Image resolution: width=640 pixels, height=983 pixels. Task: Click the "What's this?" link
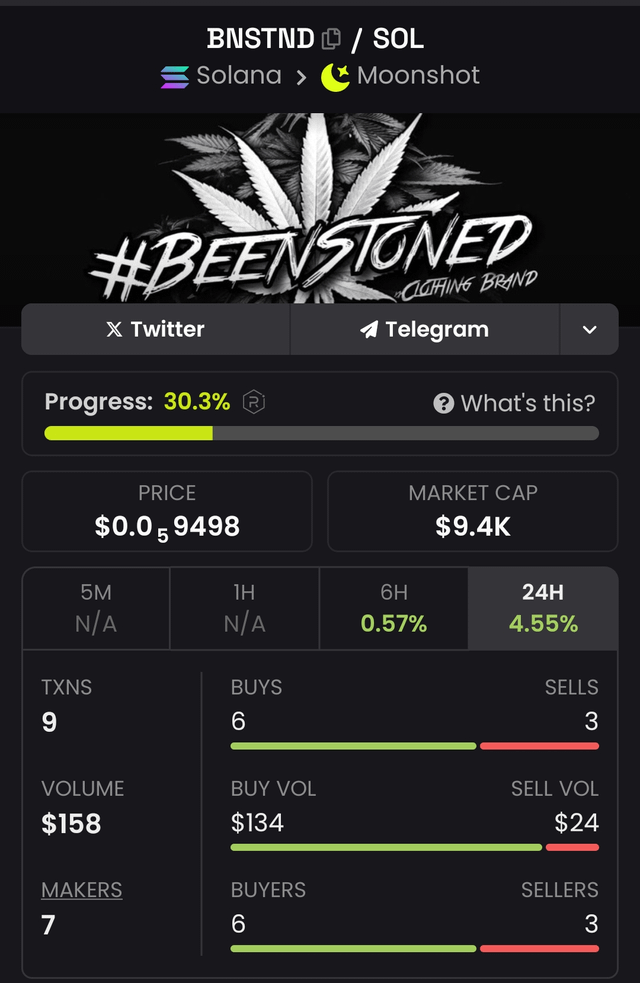527,403
